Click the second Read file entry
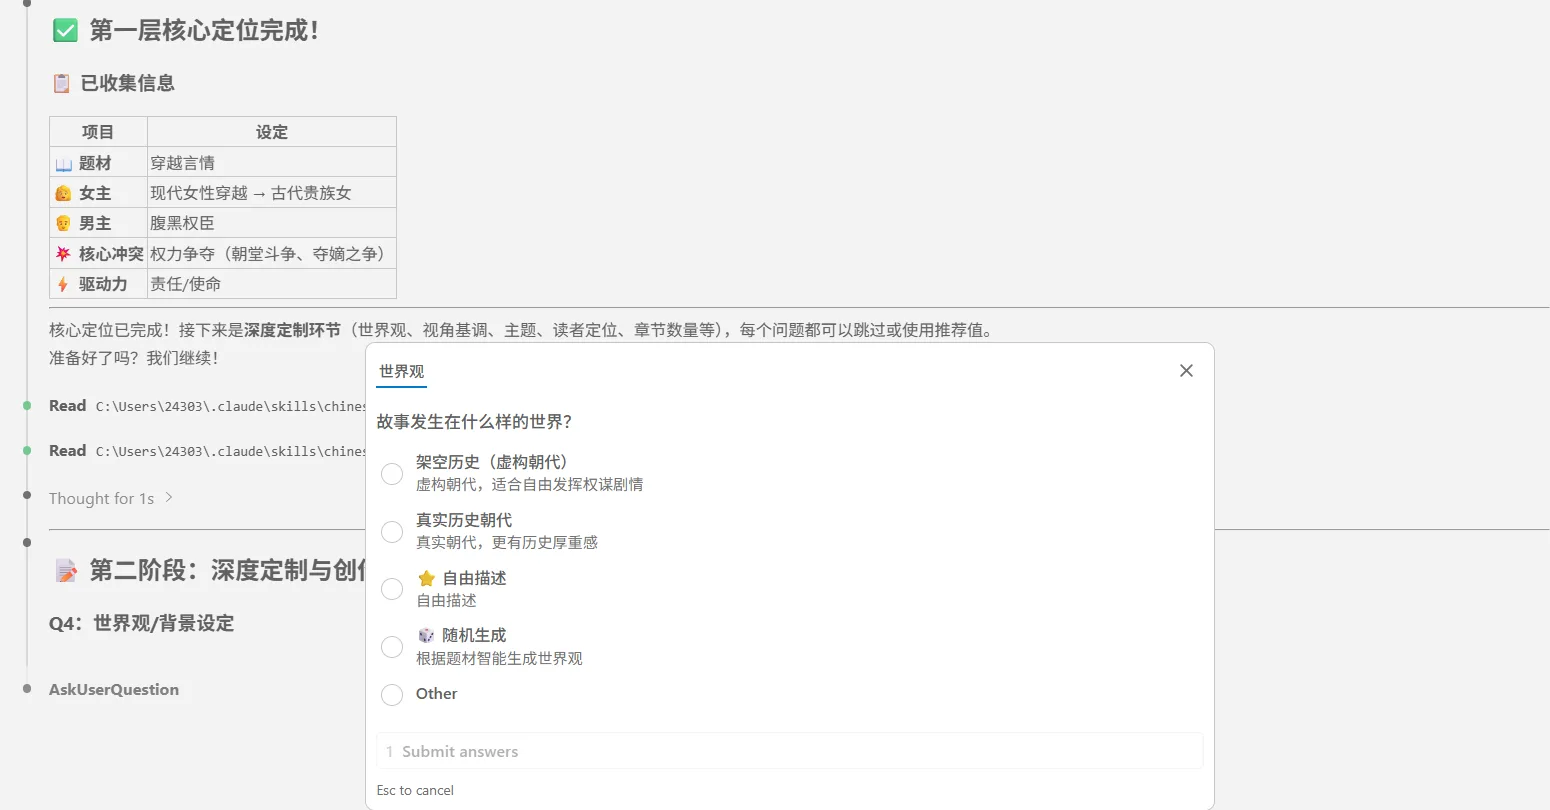The width and height of the screenshot is (1550, 810). pos(207,451)
